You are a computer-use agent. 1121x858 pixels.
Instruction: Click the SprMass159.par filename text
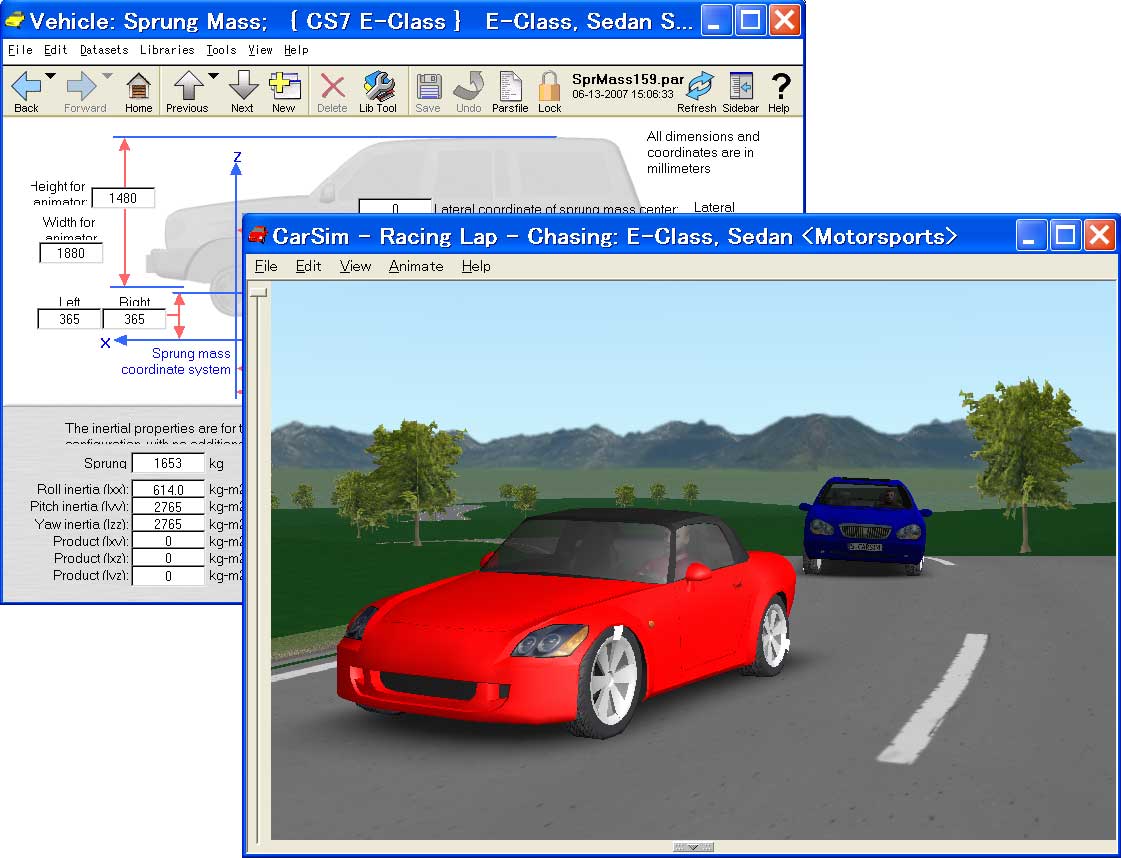point(628,79)
